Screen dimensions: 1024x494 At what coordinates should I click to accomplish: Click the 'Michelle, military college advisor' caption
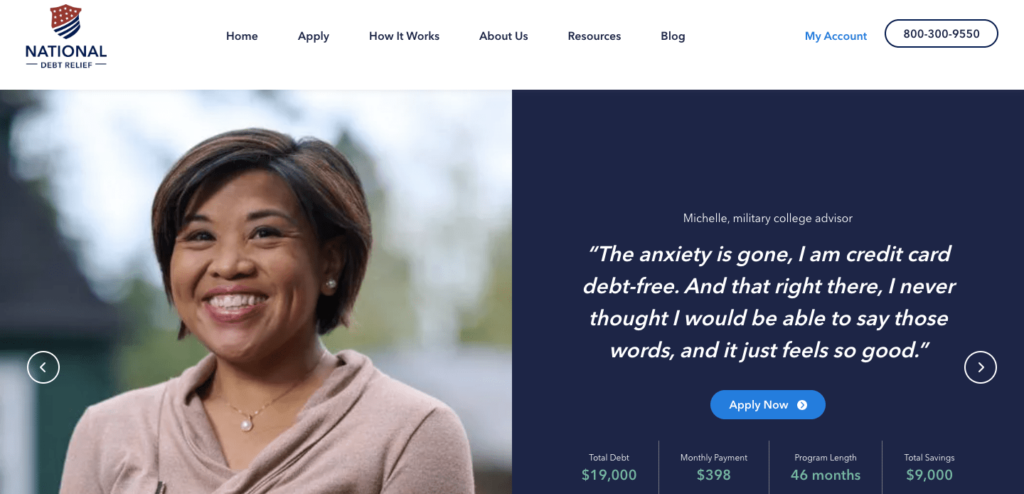(x=768, y=218)
